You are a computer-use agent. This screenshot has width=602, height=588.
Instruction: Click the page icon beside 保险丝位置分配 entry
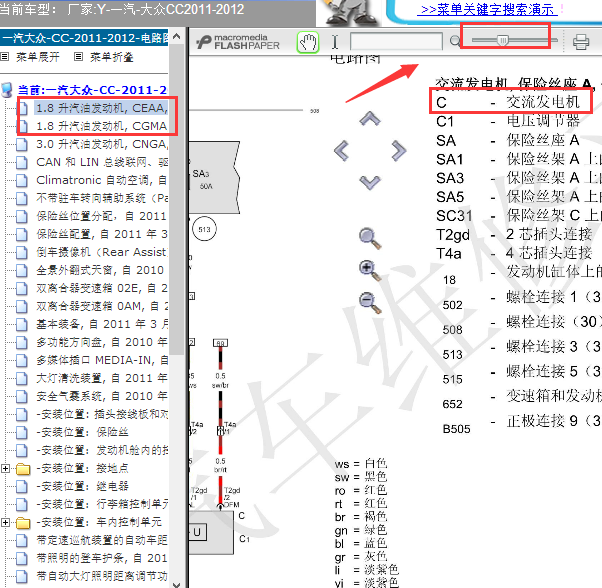coord(22,216)
